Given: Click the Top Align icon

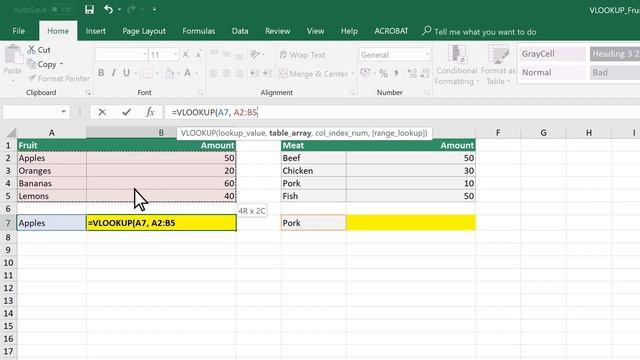Looking at the screenshot, I should pos(213,54).
